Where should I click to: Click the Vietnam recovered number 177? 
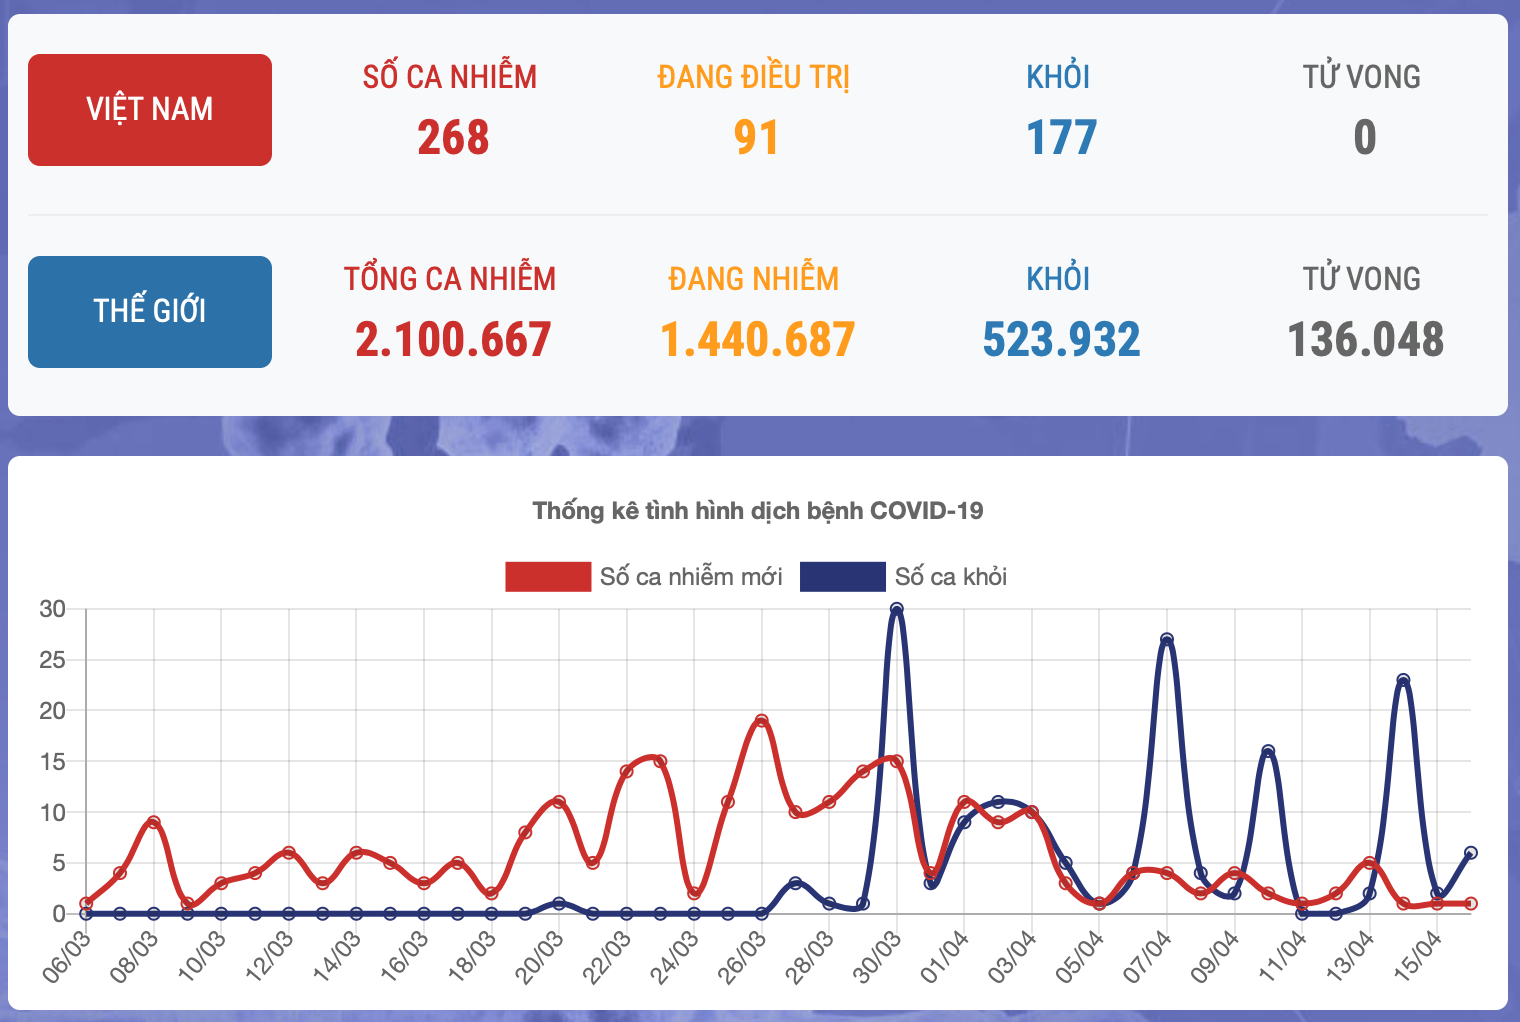(1061, 138)
